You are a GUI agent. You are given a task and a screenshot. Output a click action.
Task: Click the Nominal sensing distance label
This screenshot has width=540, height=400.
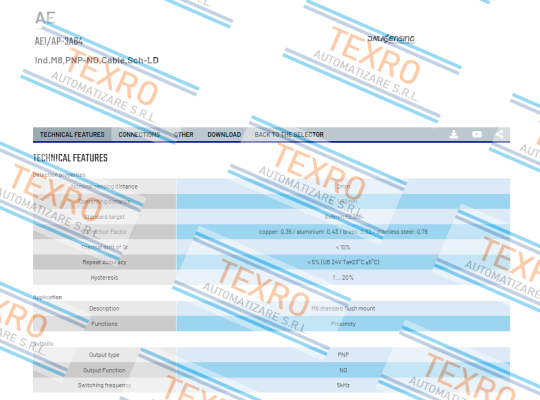104,186
